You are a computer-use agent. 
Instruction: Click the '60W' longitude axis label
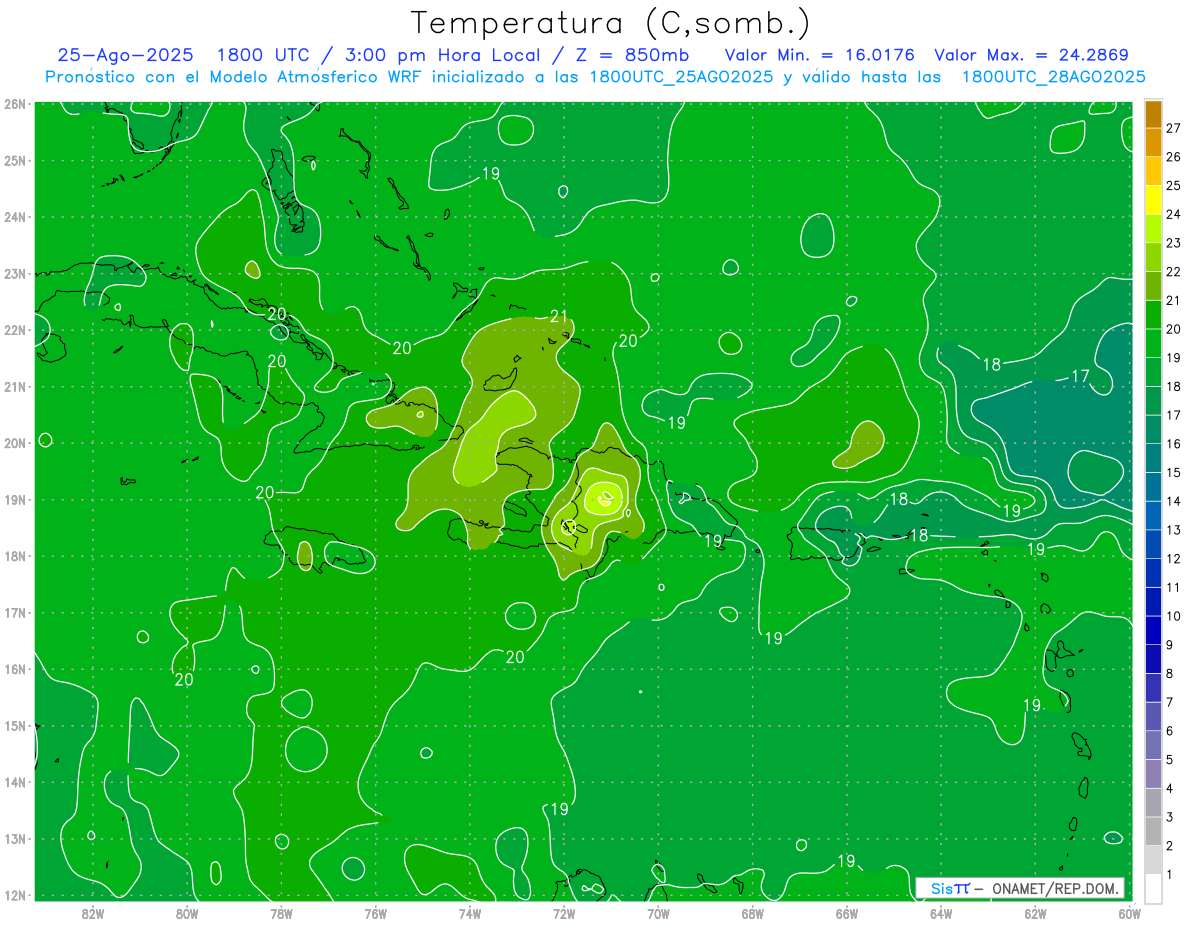1129,913
